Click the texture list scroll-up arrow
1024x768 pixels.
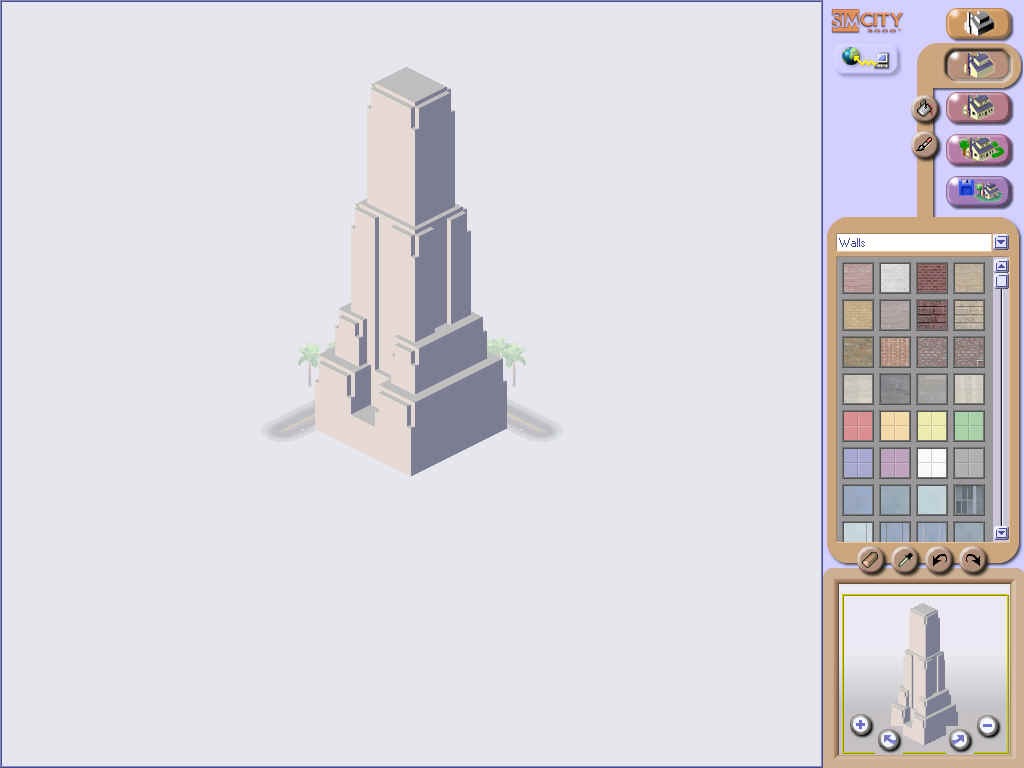[1001, 266]
